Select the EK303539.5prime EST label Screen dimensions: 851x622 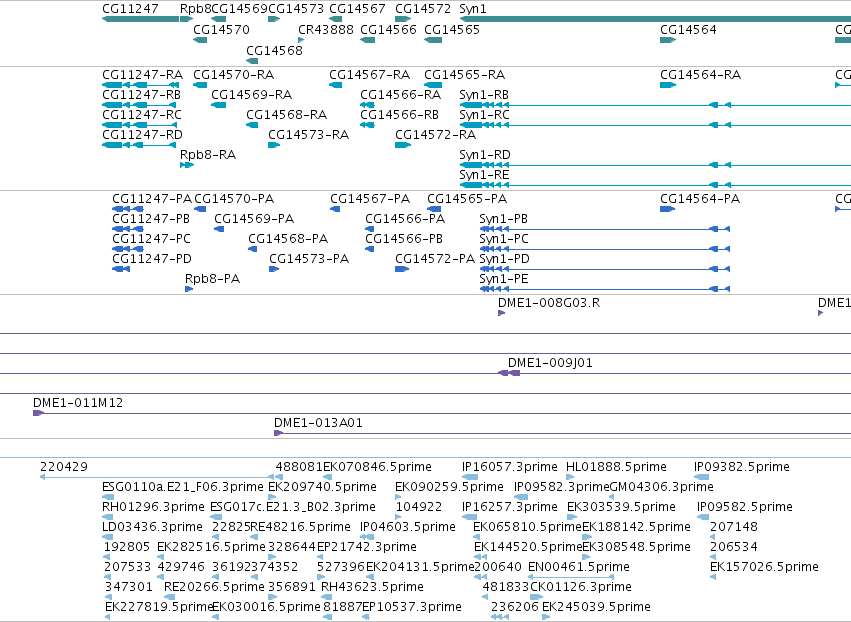pyautogui.click(x=621, y=507)
